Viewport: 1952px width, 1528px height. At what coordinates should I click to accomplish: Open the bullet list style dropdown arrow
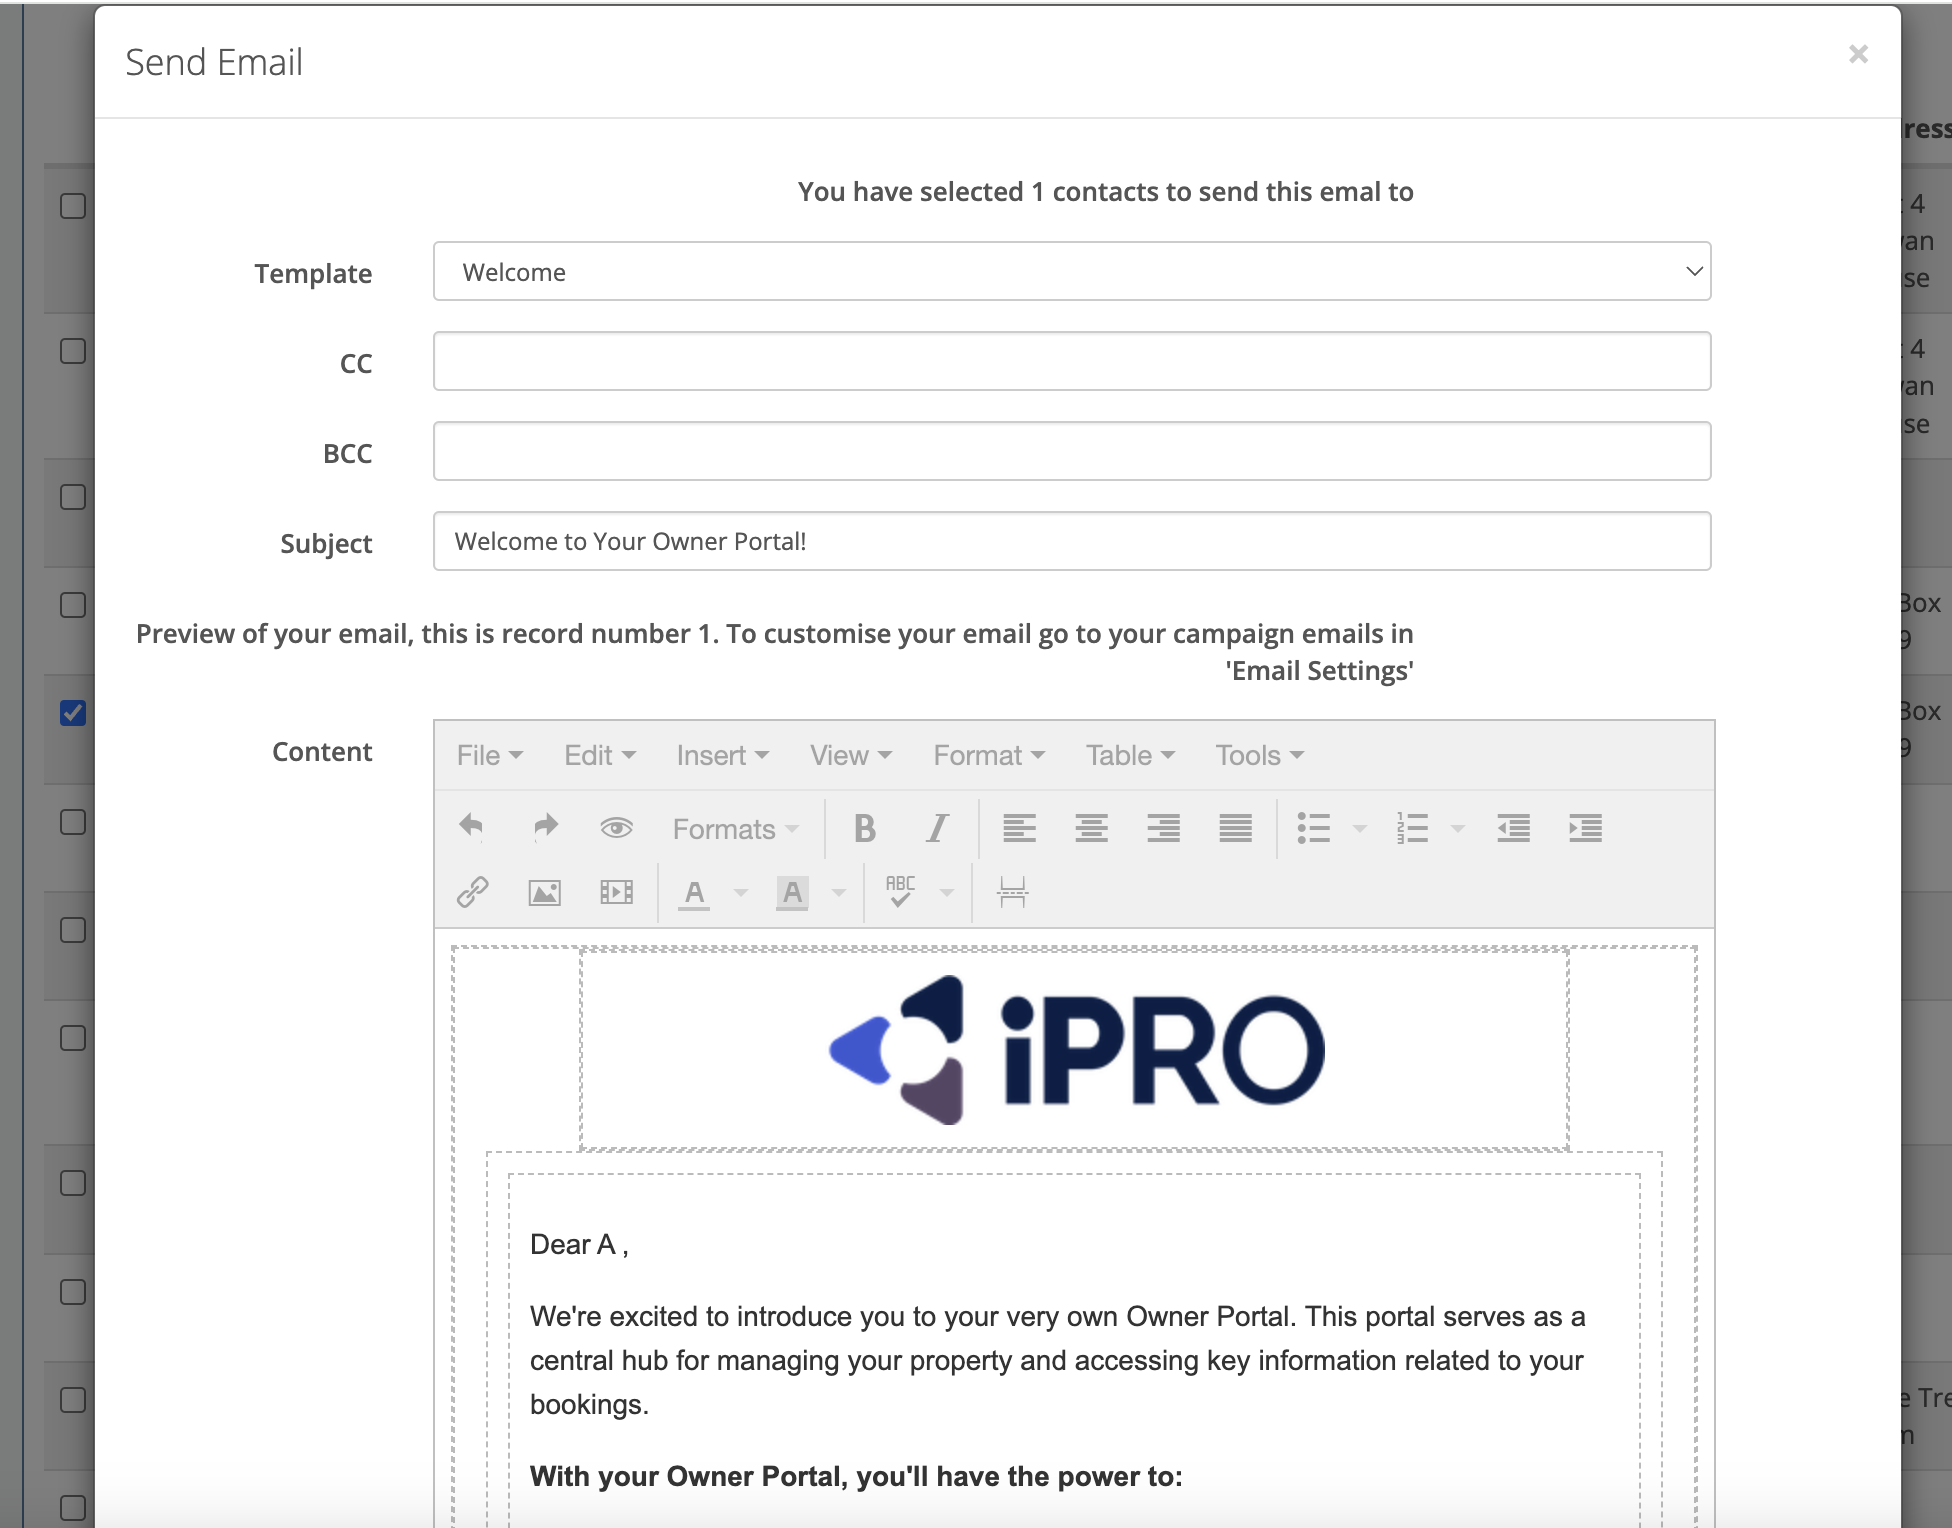(1360, 829)
